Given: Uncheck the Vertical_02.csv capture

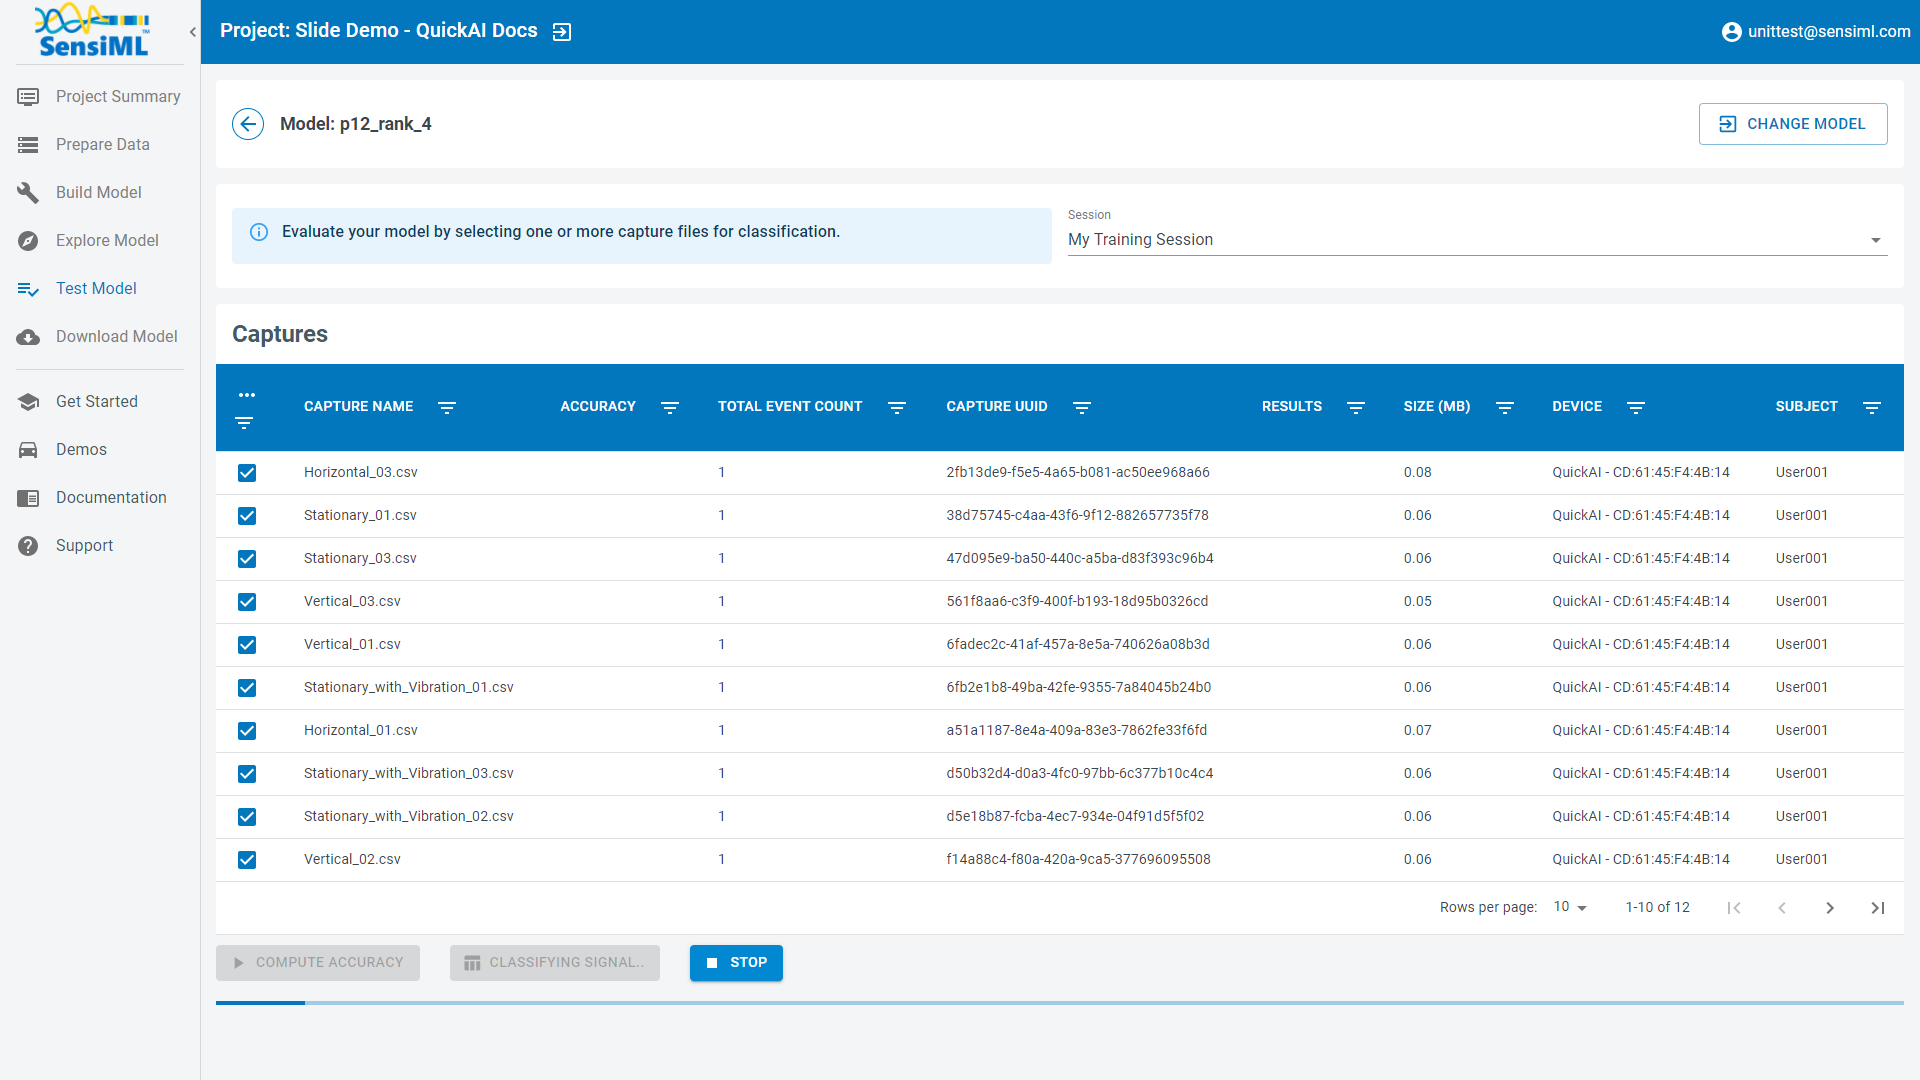Looking at the screenshot, I should pos(247,860).
